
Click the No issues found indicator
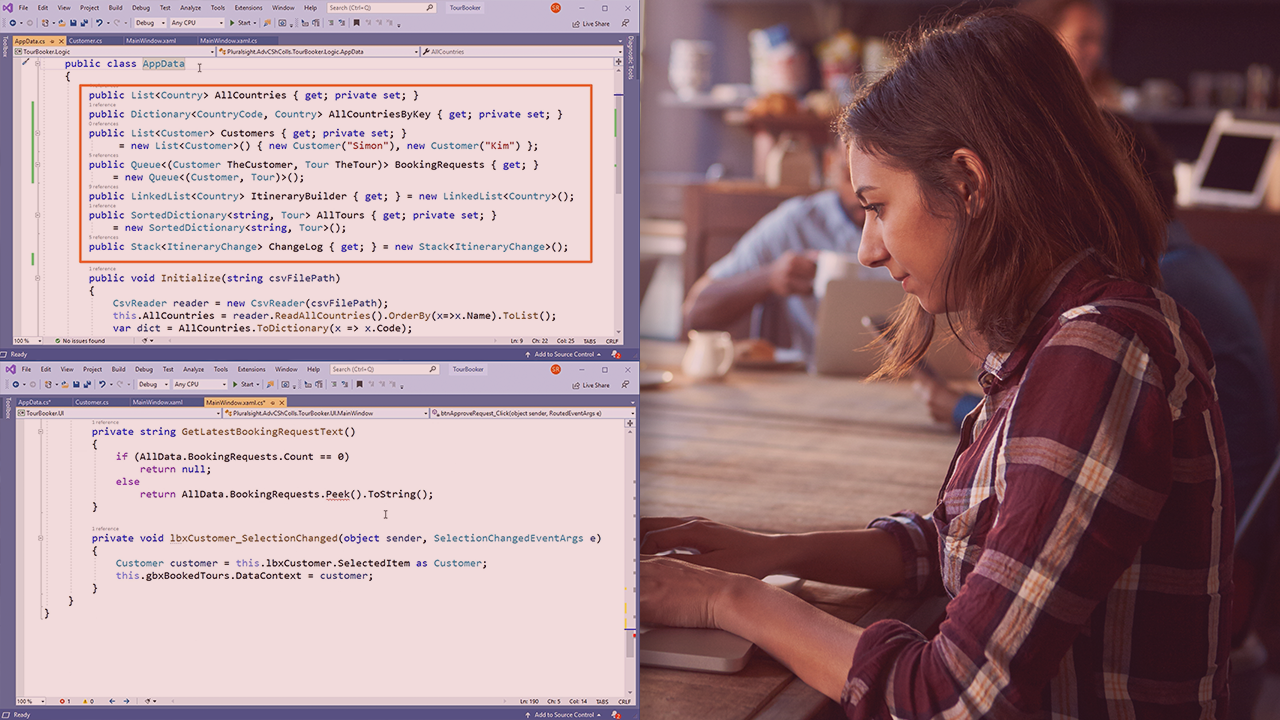82,341
